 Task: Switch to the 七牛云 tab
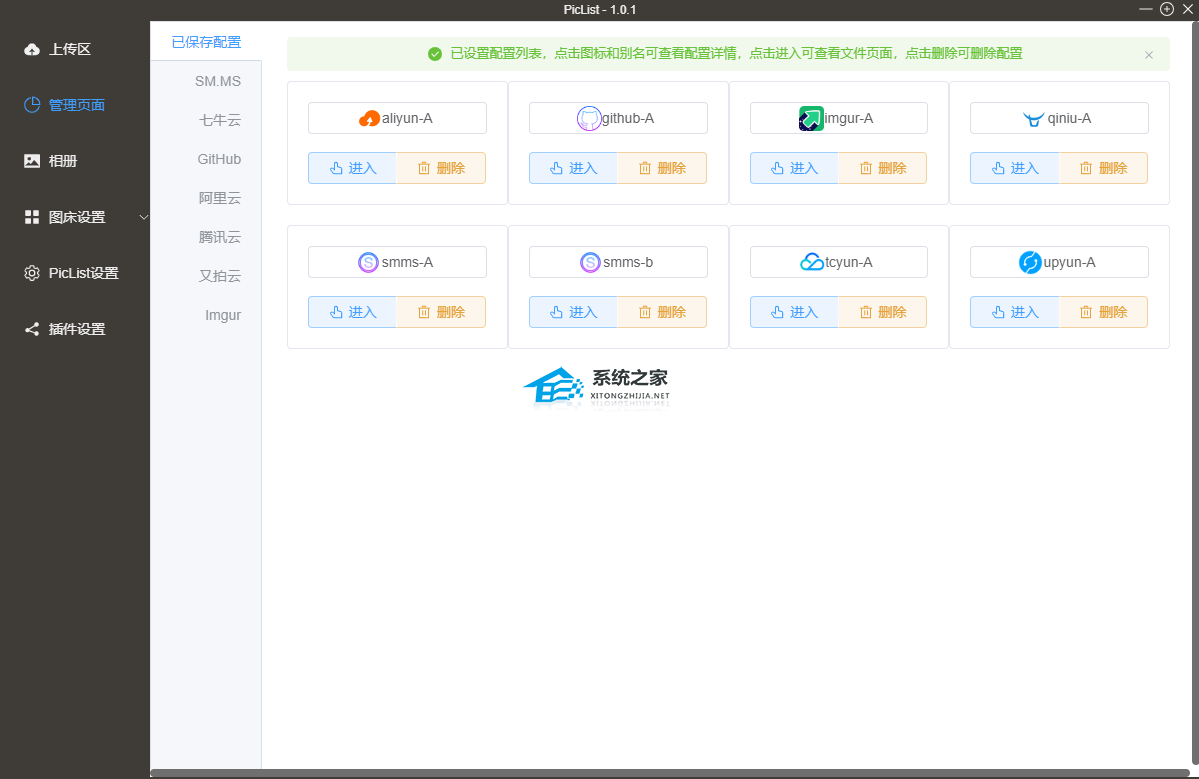(x=219, y=120)
